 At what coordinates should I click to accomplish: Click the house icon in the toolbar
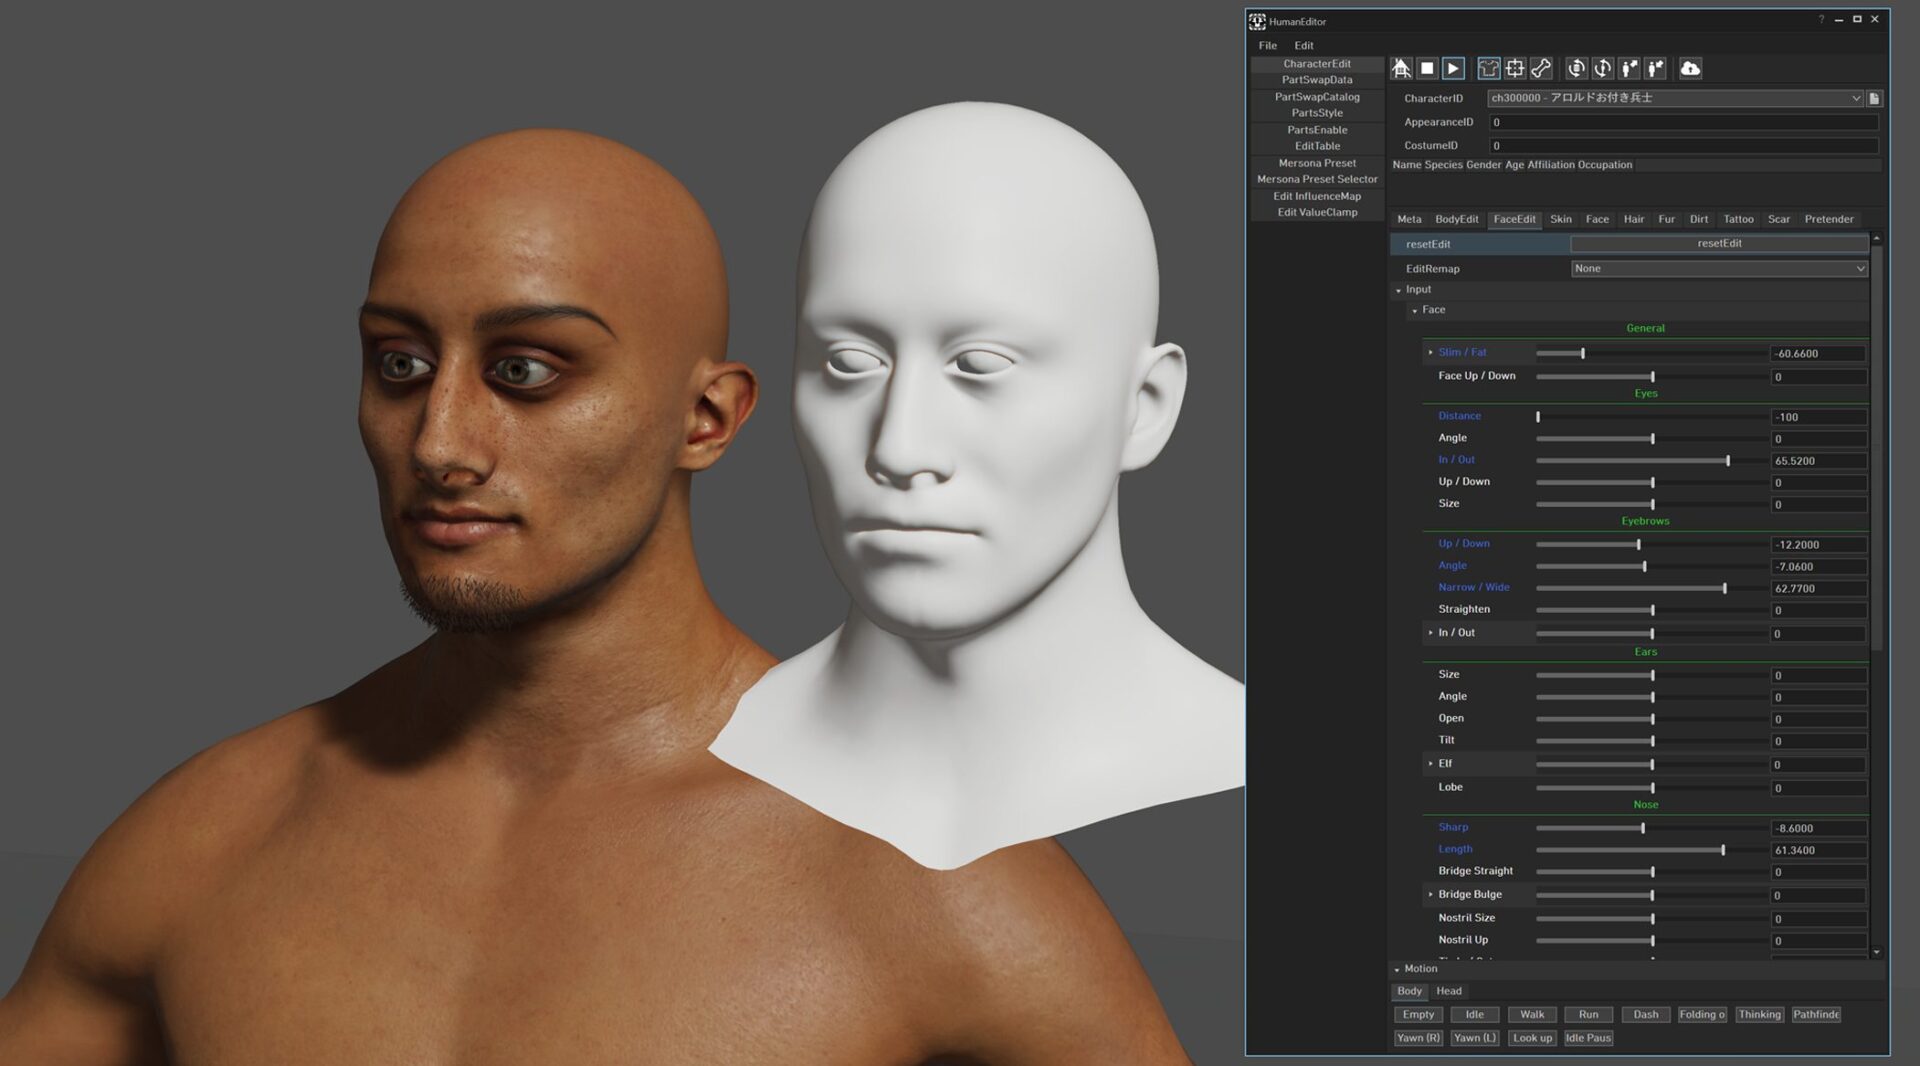pos(1401,68)
